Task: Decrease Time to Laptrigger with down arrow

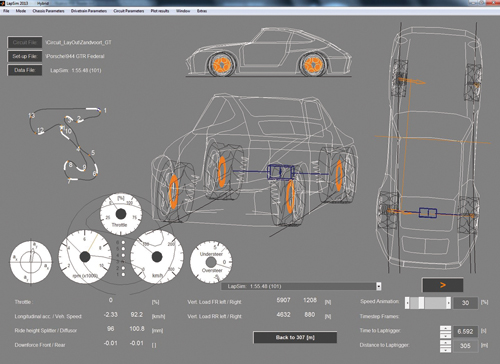Action: coord(445,335)
